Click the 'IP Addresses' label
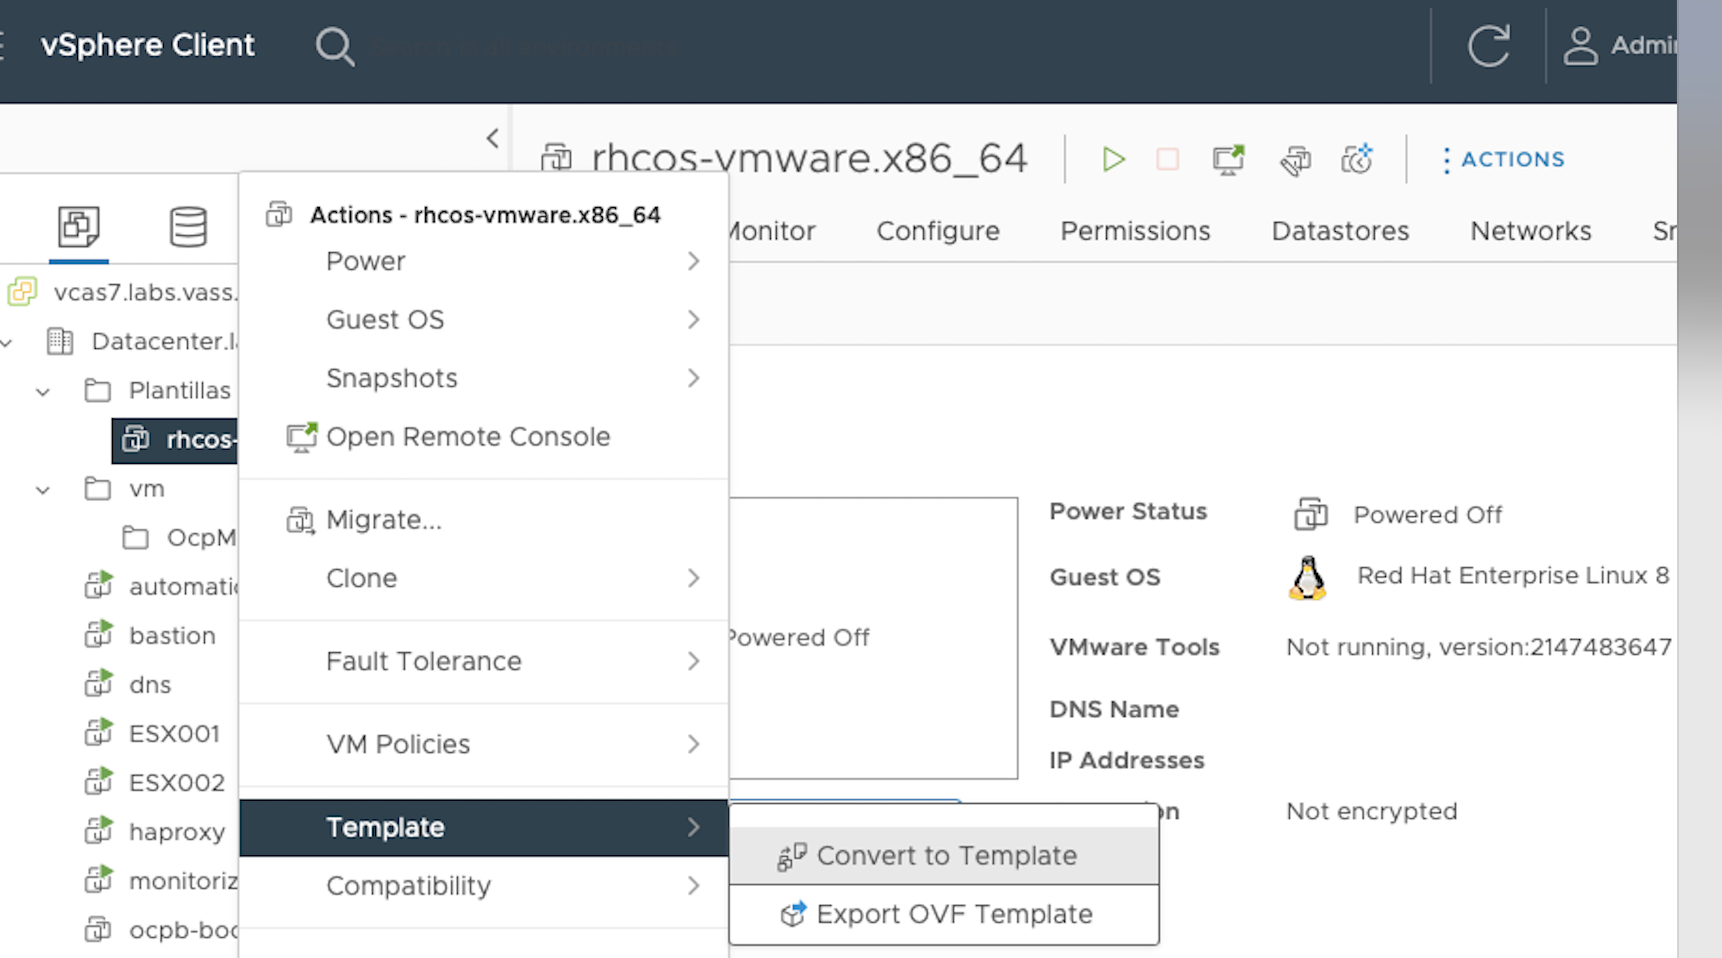 [1126, 760]
